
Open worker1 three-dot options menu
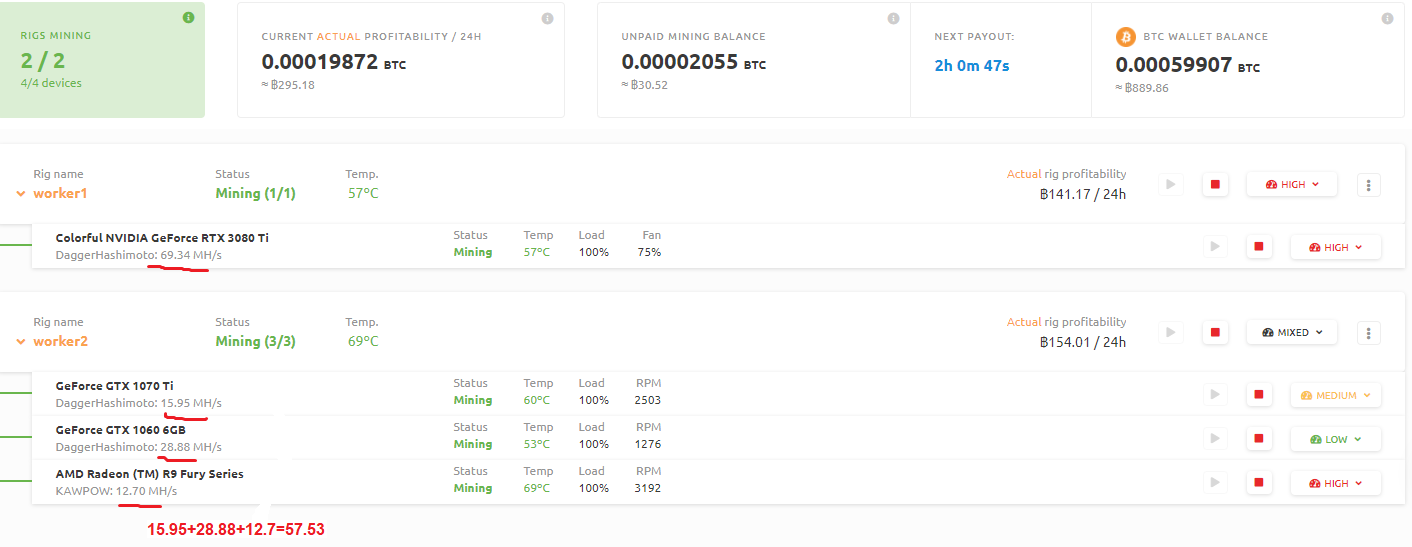[1370, 184]
